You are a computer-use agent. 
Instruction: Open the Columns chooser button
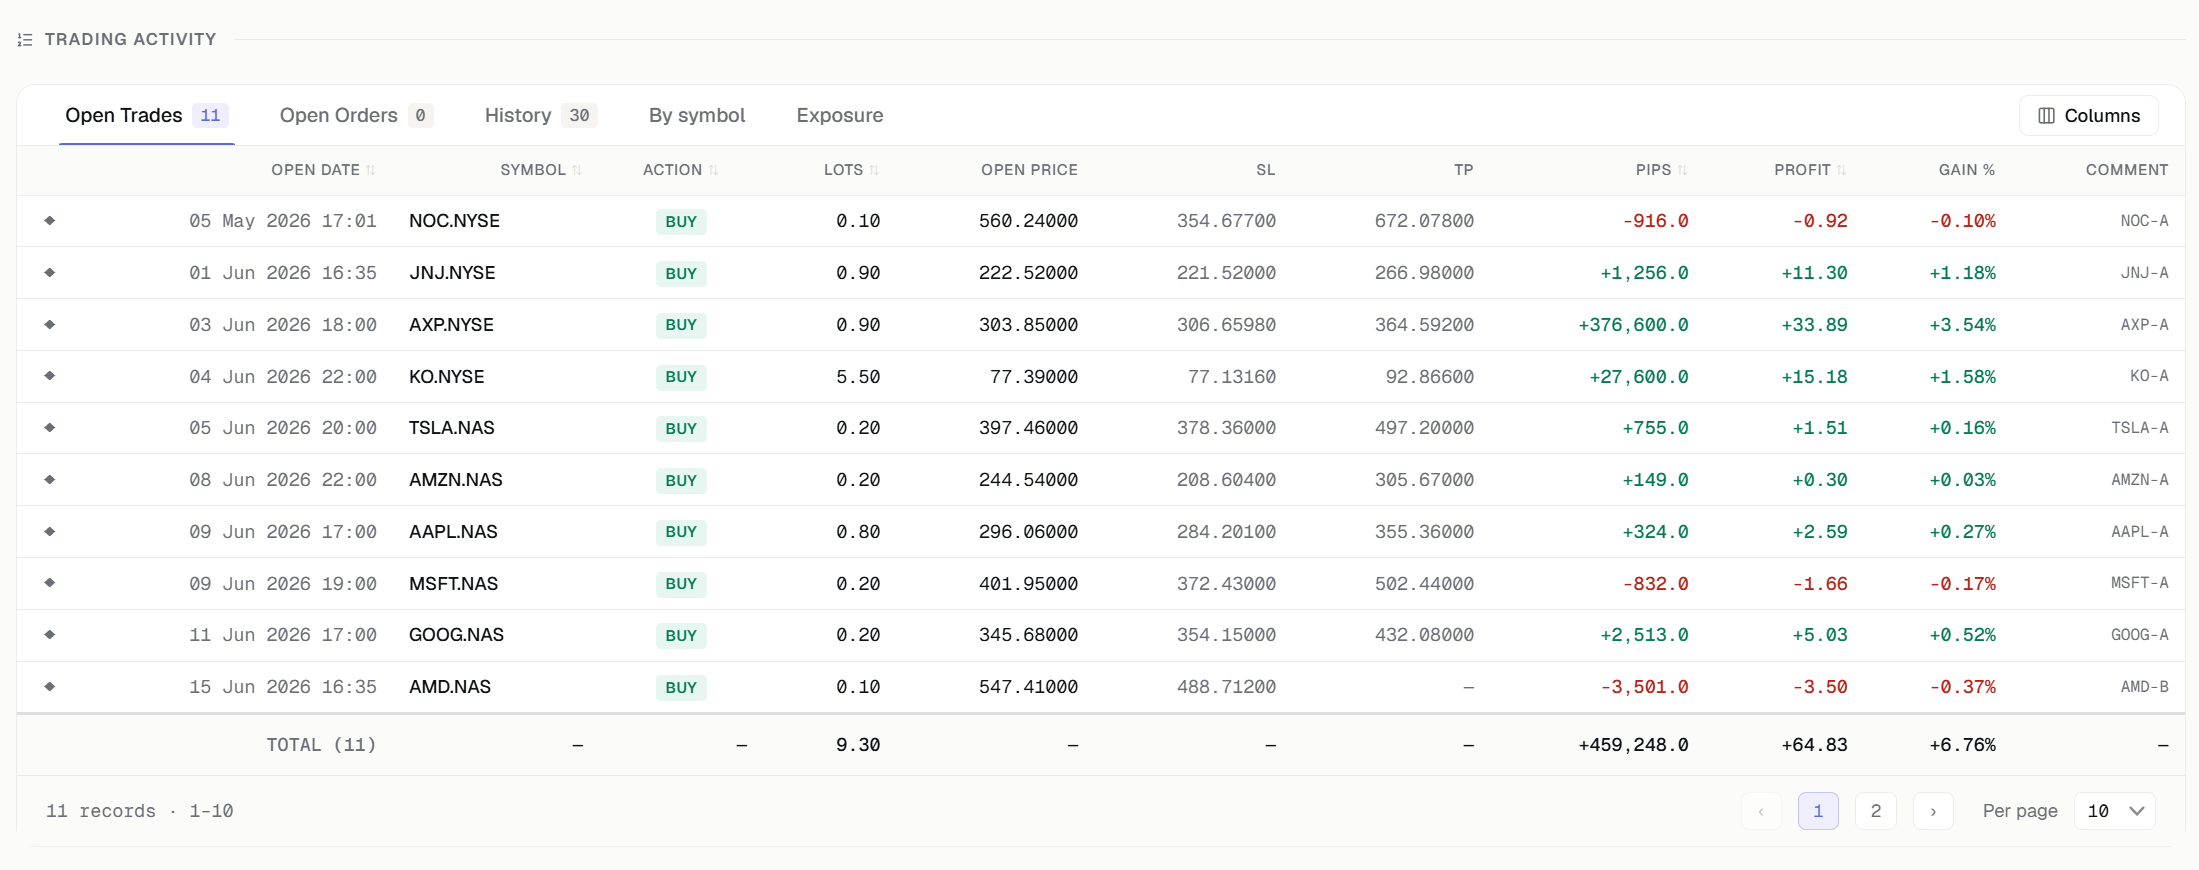tap(2089, 115)
